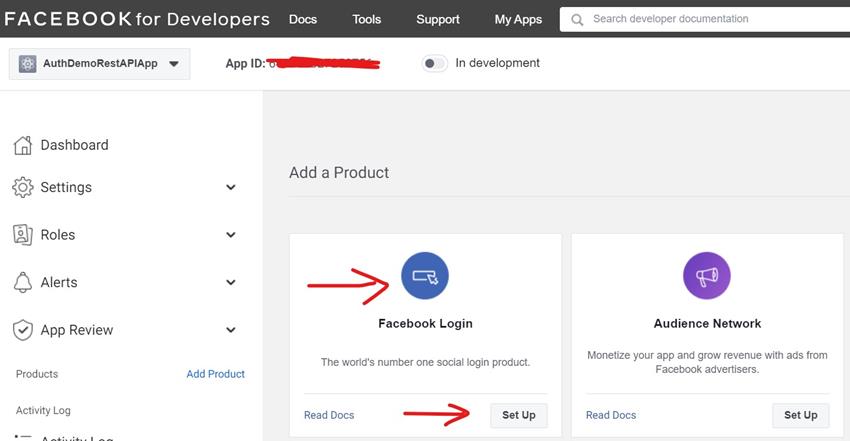Viewport: 850px width, 441px height.
Task: Click the Add Product link
Action: coord(216,374)
